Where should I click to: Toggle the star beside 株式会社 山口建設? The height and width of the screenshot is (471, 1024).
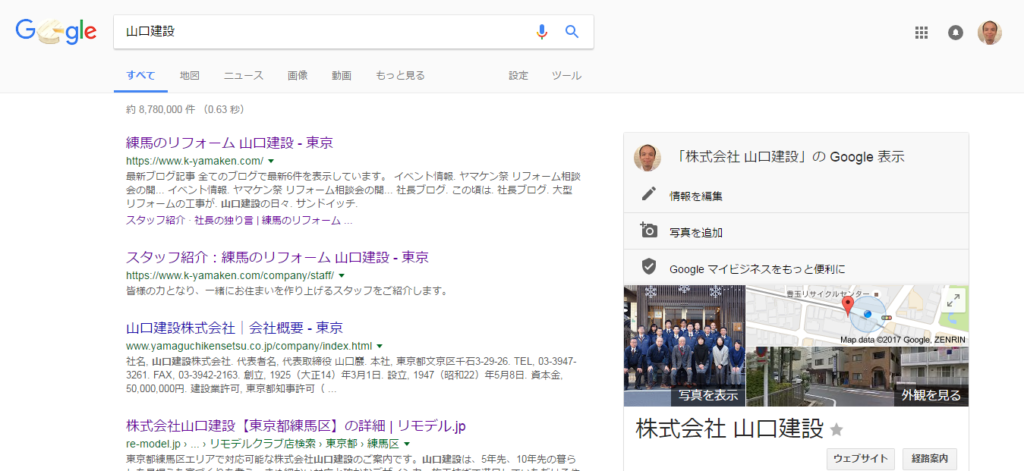coord(837,430)
